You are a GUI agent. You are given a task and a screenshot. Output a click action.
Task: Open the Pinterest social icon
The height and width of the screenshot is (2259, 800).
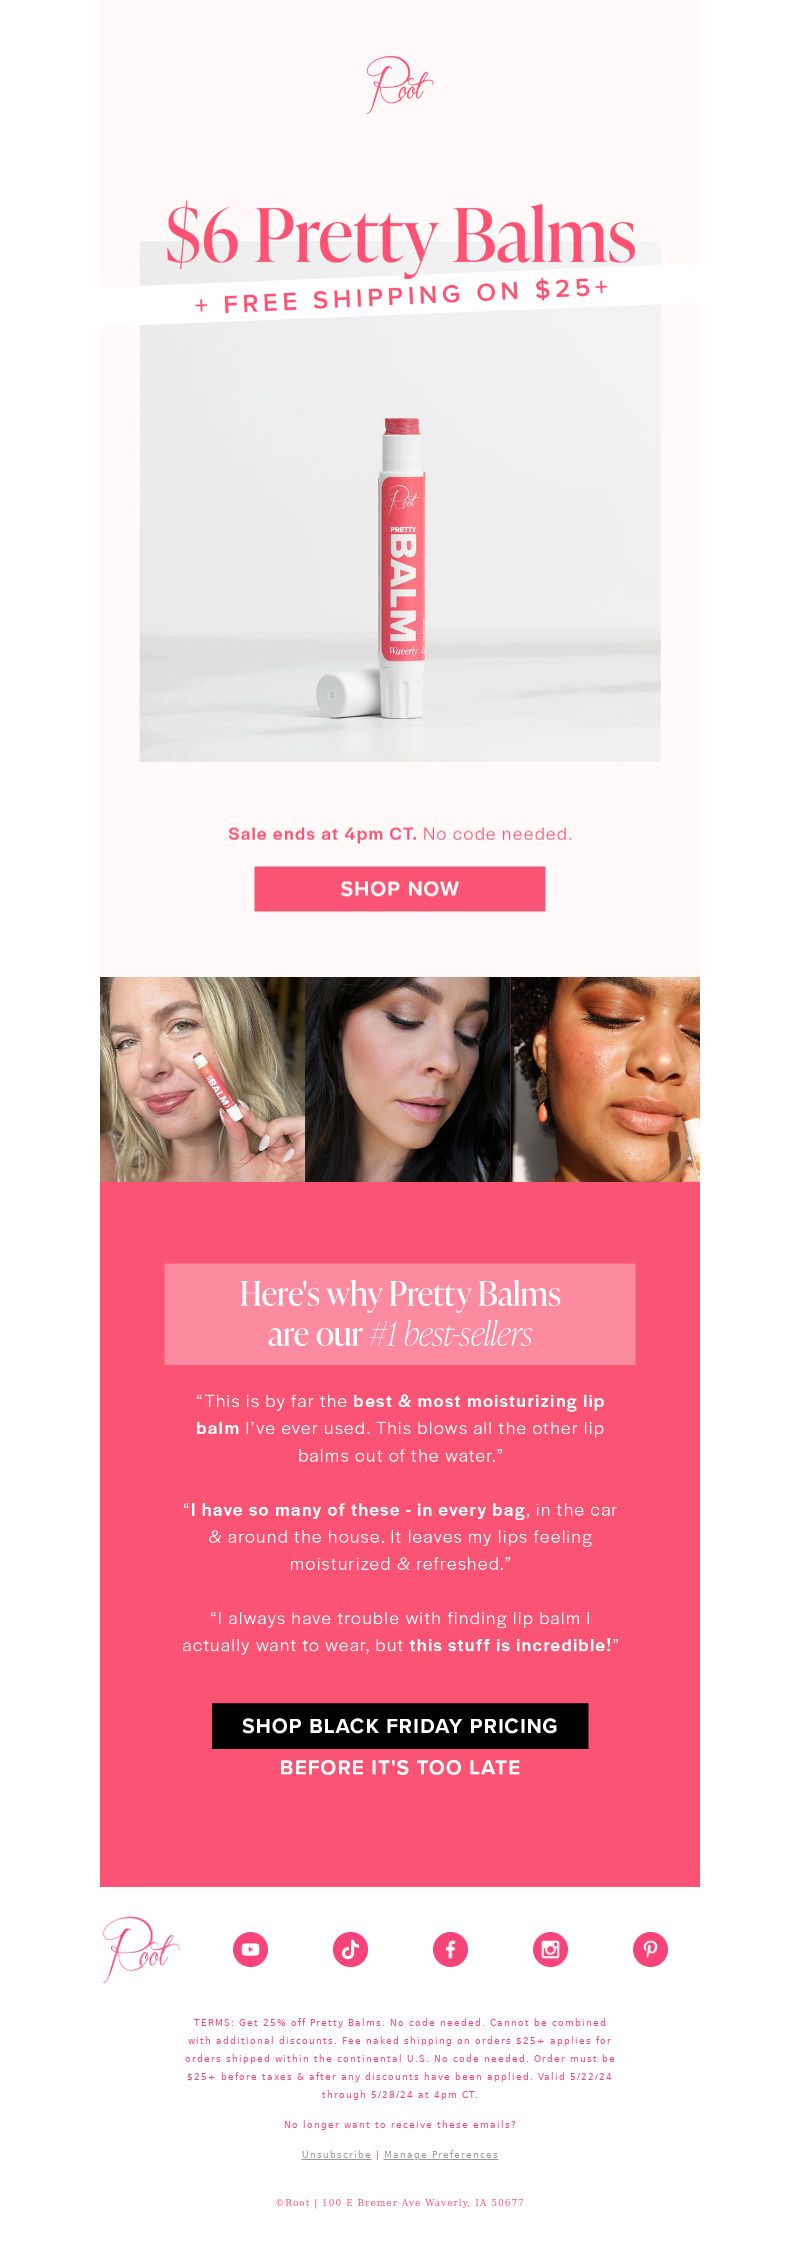point(650,1949)
